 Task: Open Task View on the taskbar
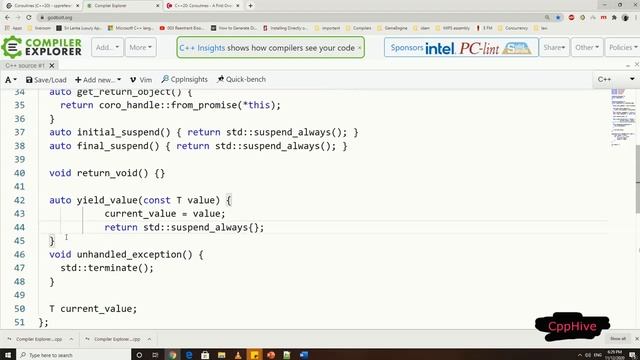(x=155, y=355)
